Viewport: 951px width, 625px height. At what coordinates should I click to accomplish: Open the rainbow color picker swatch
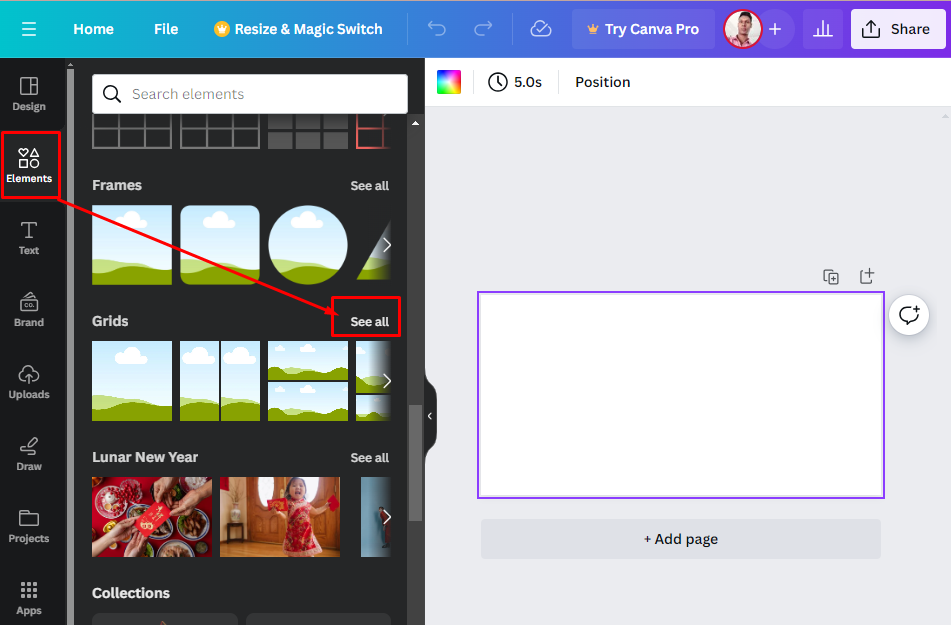coord(448,81)
